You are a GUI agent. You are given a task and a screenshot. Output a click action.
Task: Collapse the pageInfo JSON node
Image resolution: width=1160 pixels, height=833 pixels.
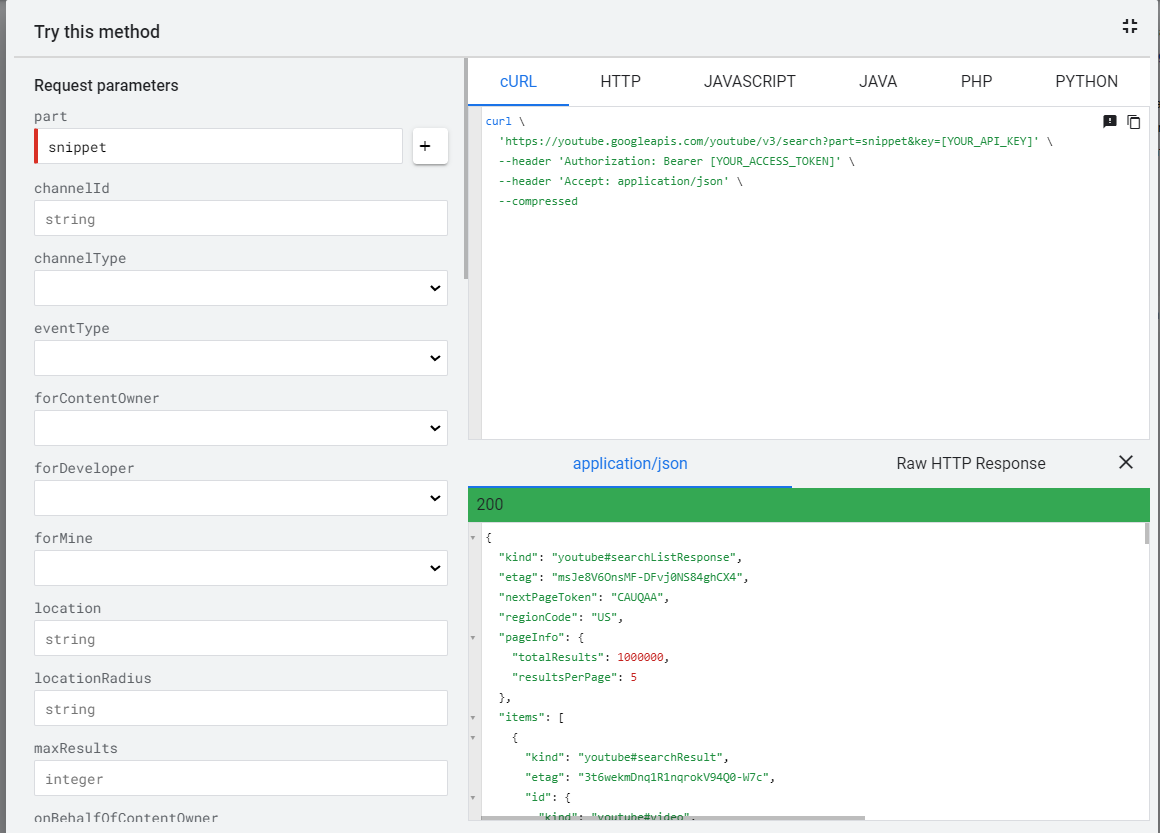pyautogui.click(x=473, y=638)
